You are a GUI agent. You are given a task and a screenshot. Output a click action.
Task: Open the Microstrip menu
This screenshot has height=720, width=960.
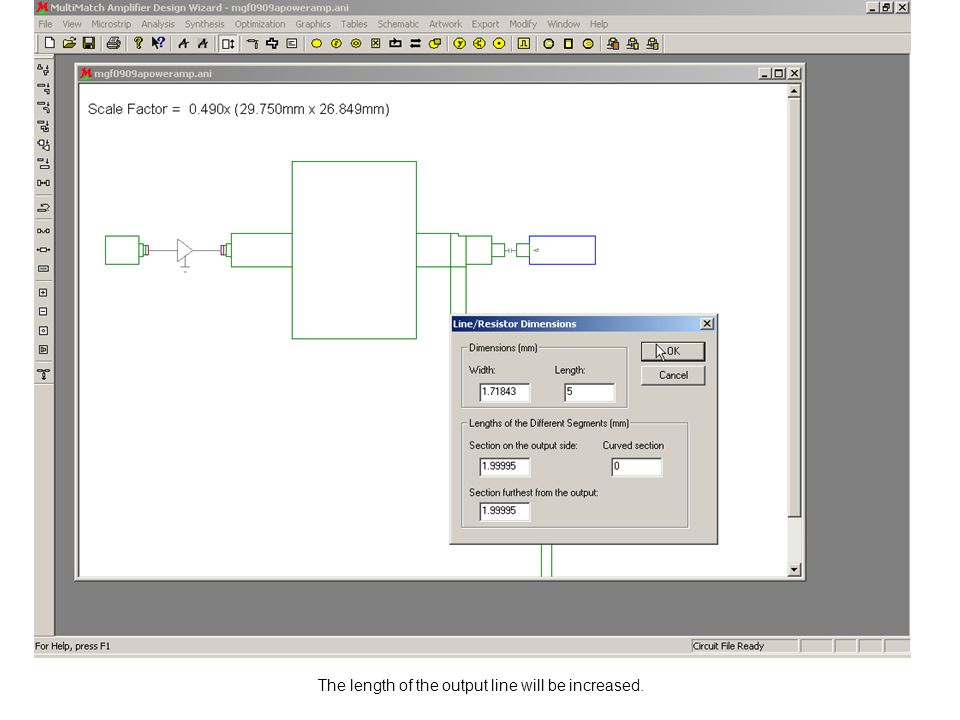(x=111, y=24)
